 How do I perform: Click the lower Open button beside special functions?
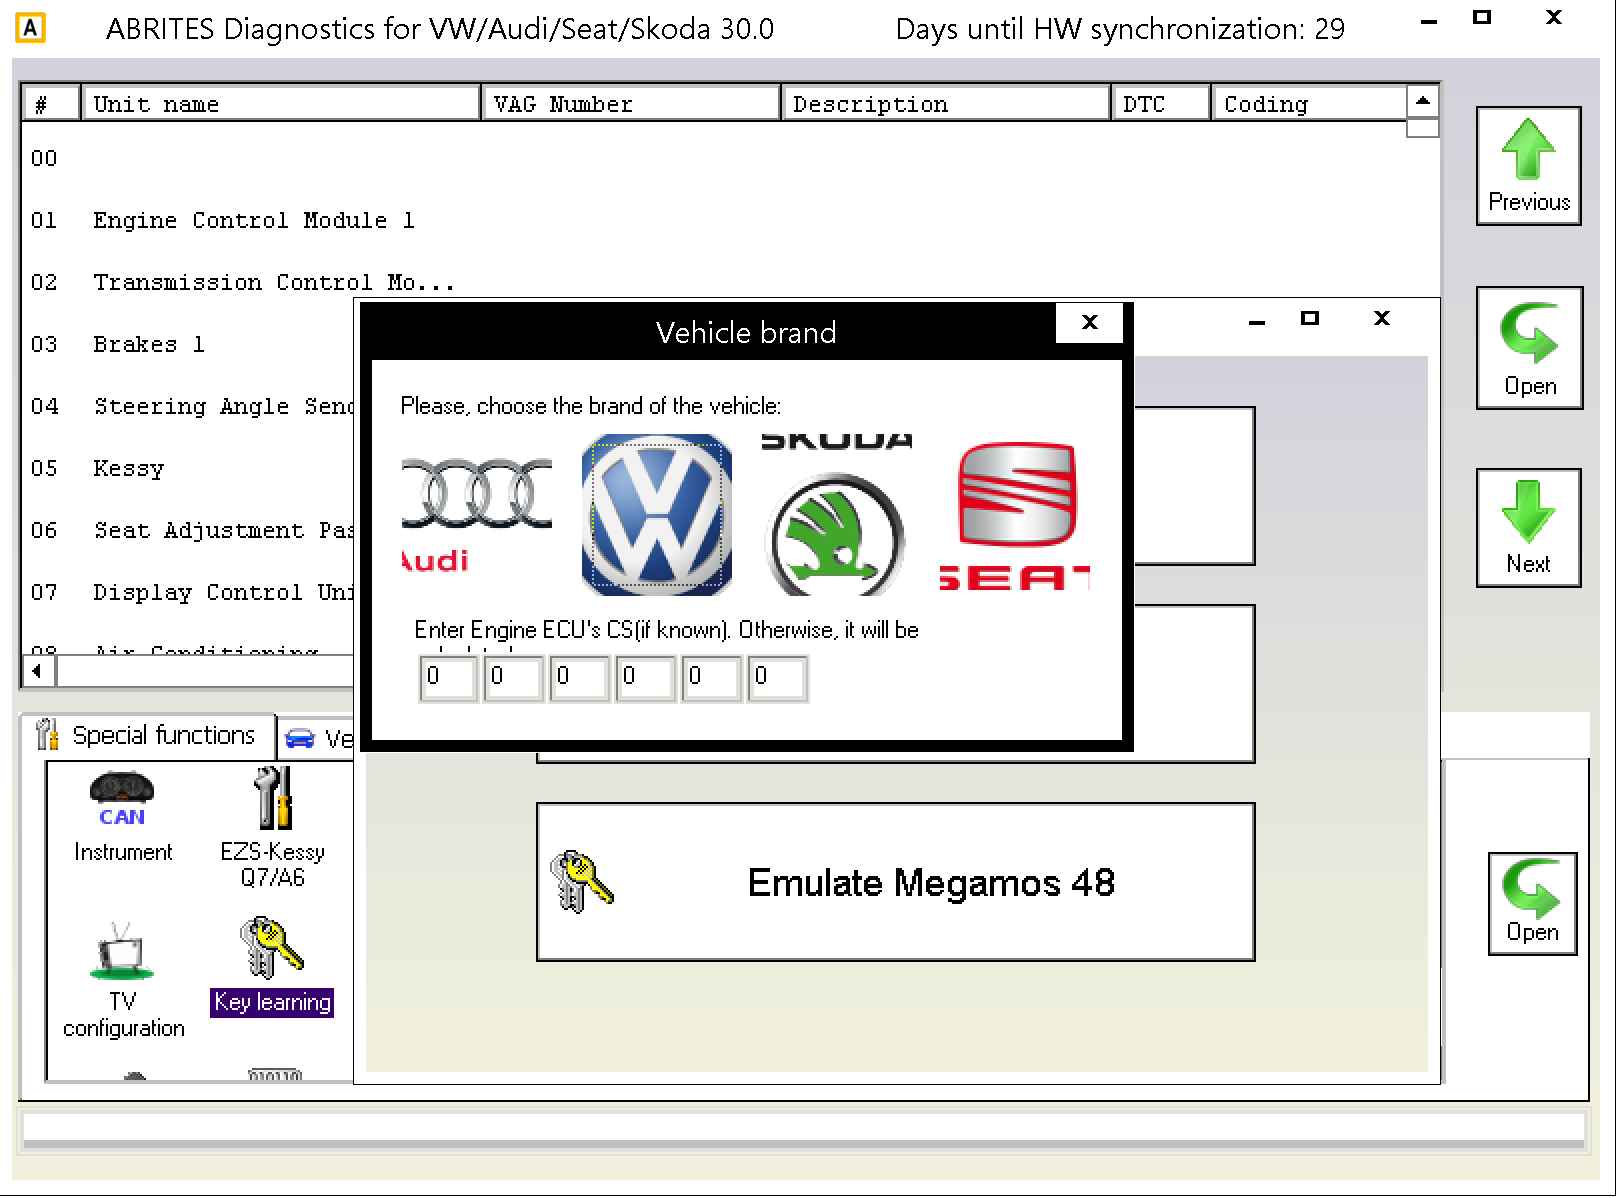[1532, 904]
